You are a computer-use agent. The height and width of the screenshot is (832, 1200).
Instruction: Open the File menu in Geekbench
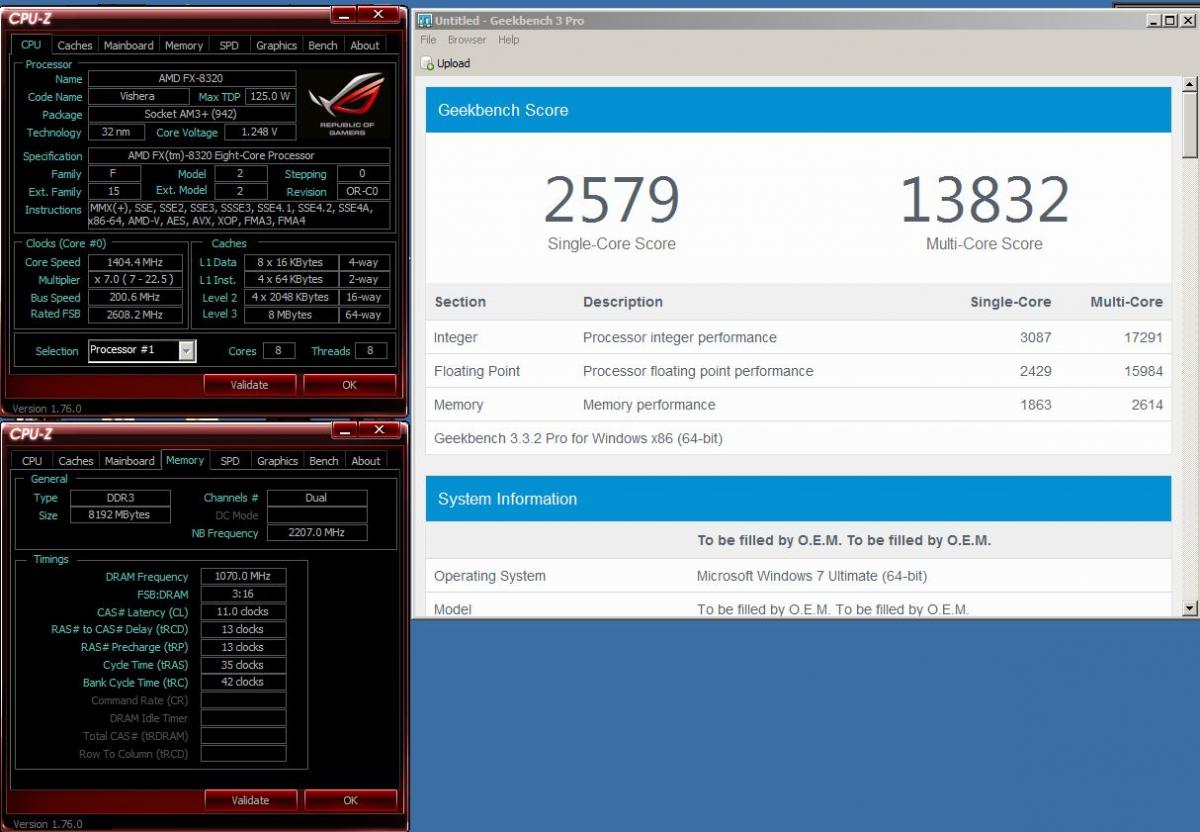[x=428, y=40]
